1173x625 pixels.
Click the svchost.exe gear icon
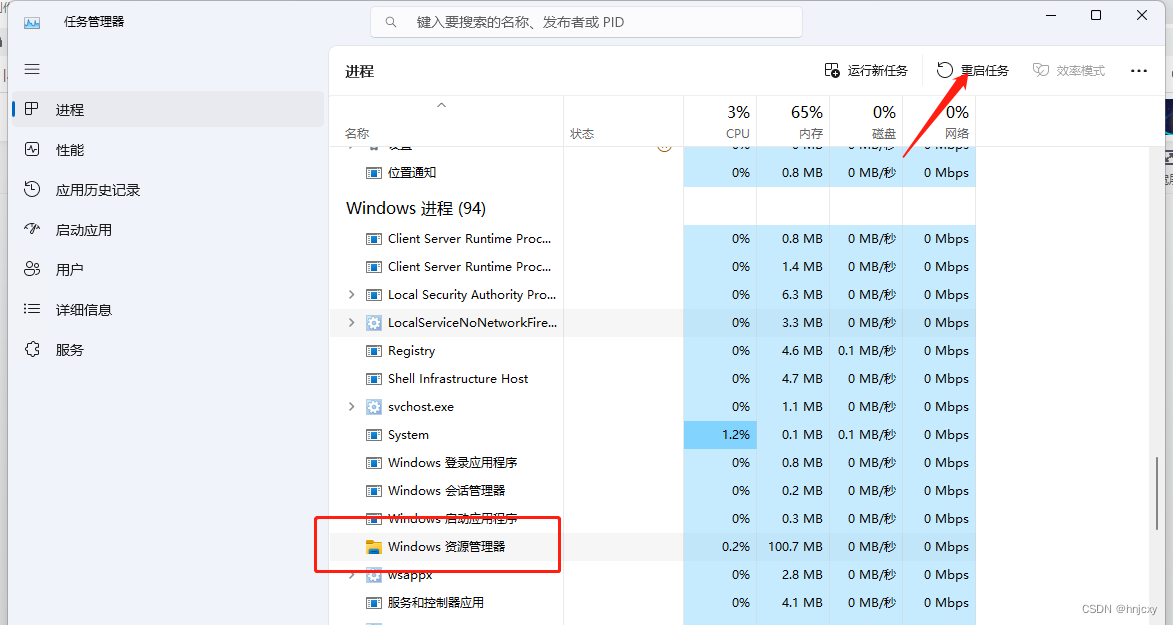pos(373,407)
